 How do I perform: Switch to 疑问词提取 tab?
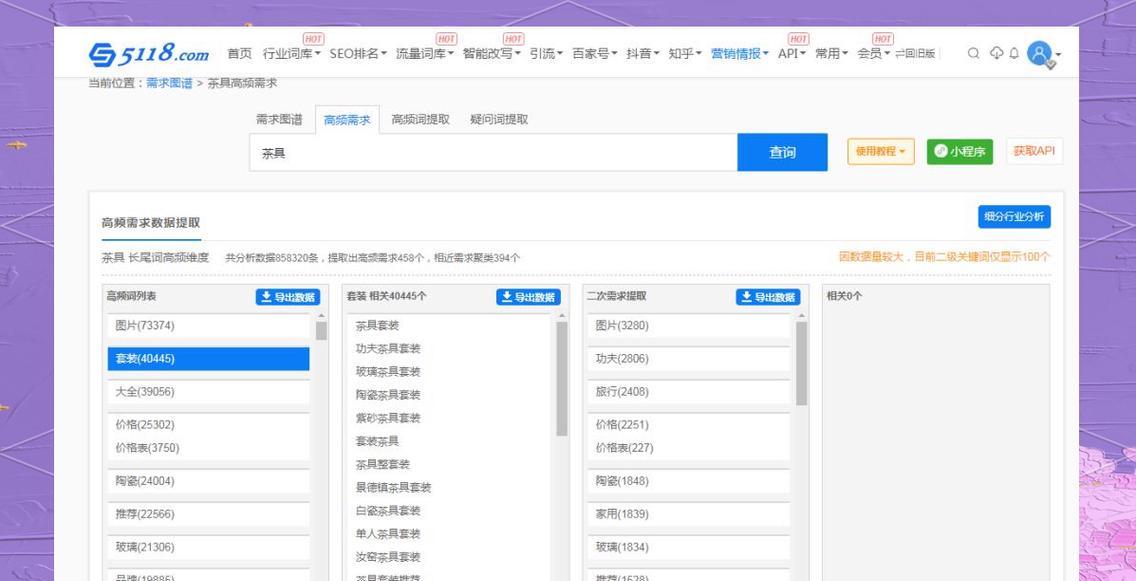pos(498,120)
